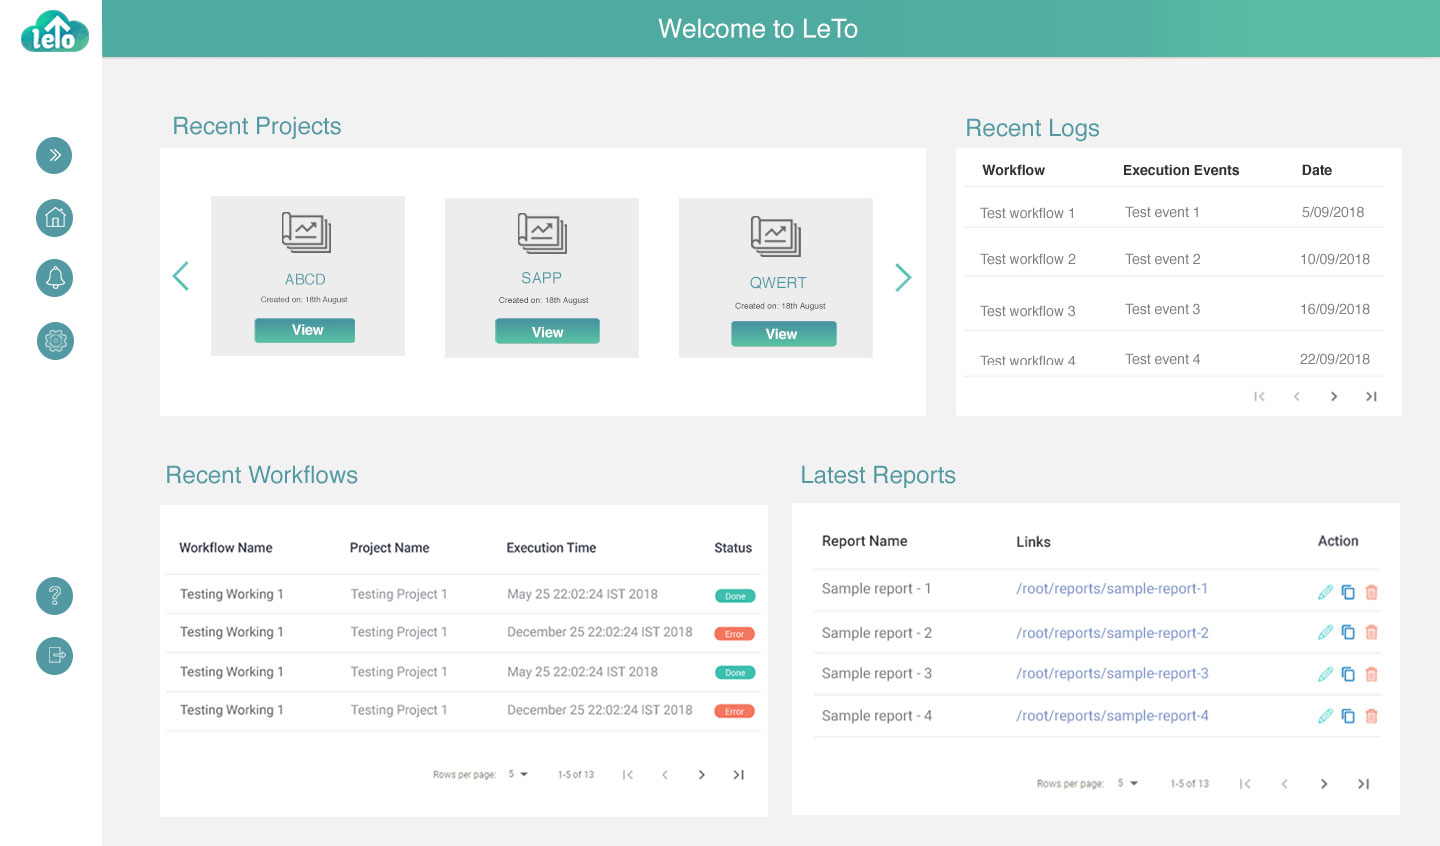Screen dimensions: 1440x846
Task: Jump to last page of Recent Workflows
Action: click(x=739, y=775)
